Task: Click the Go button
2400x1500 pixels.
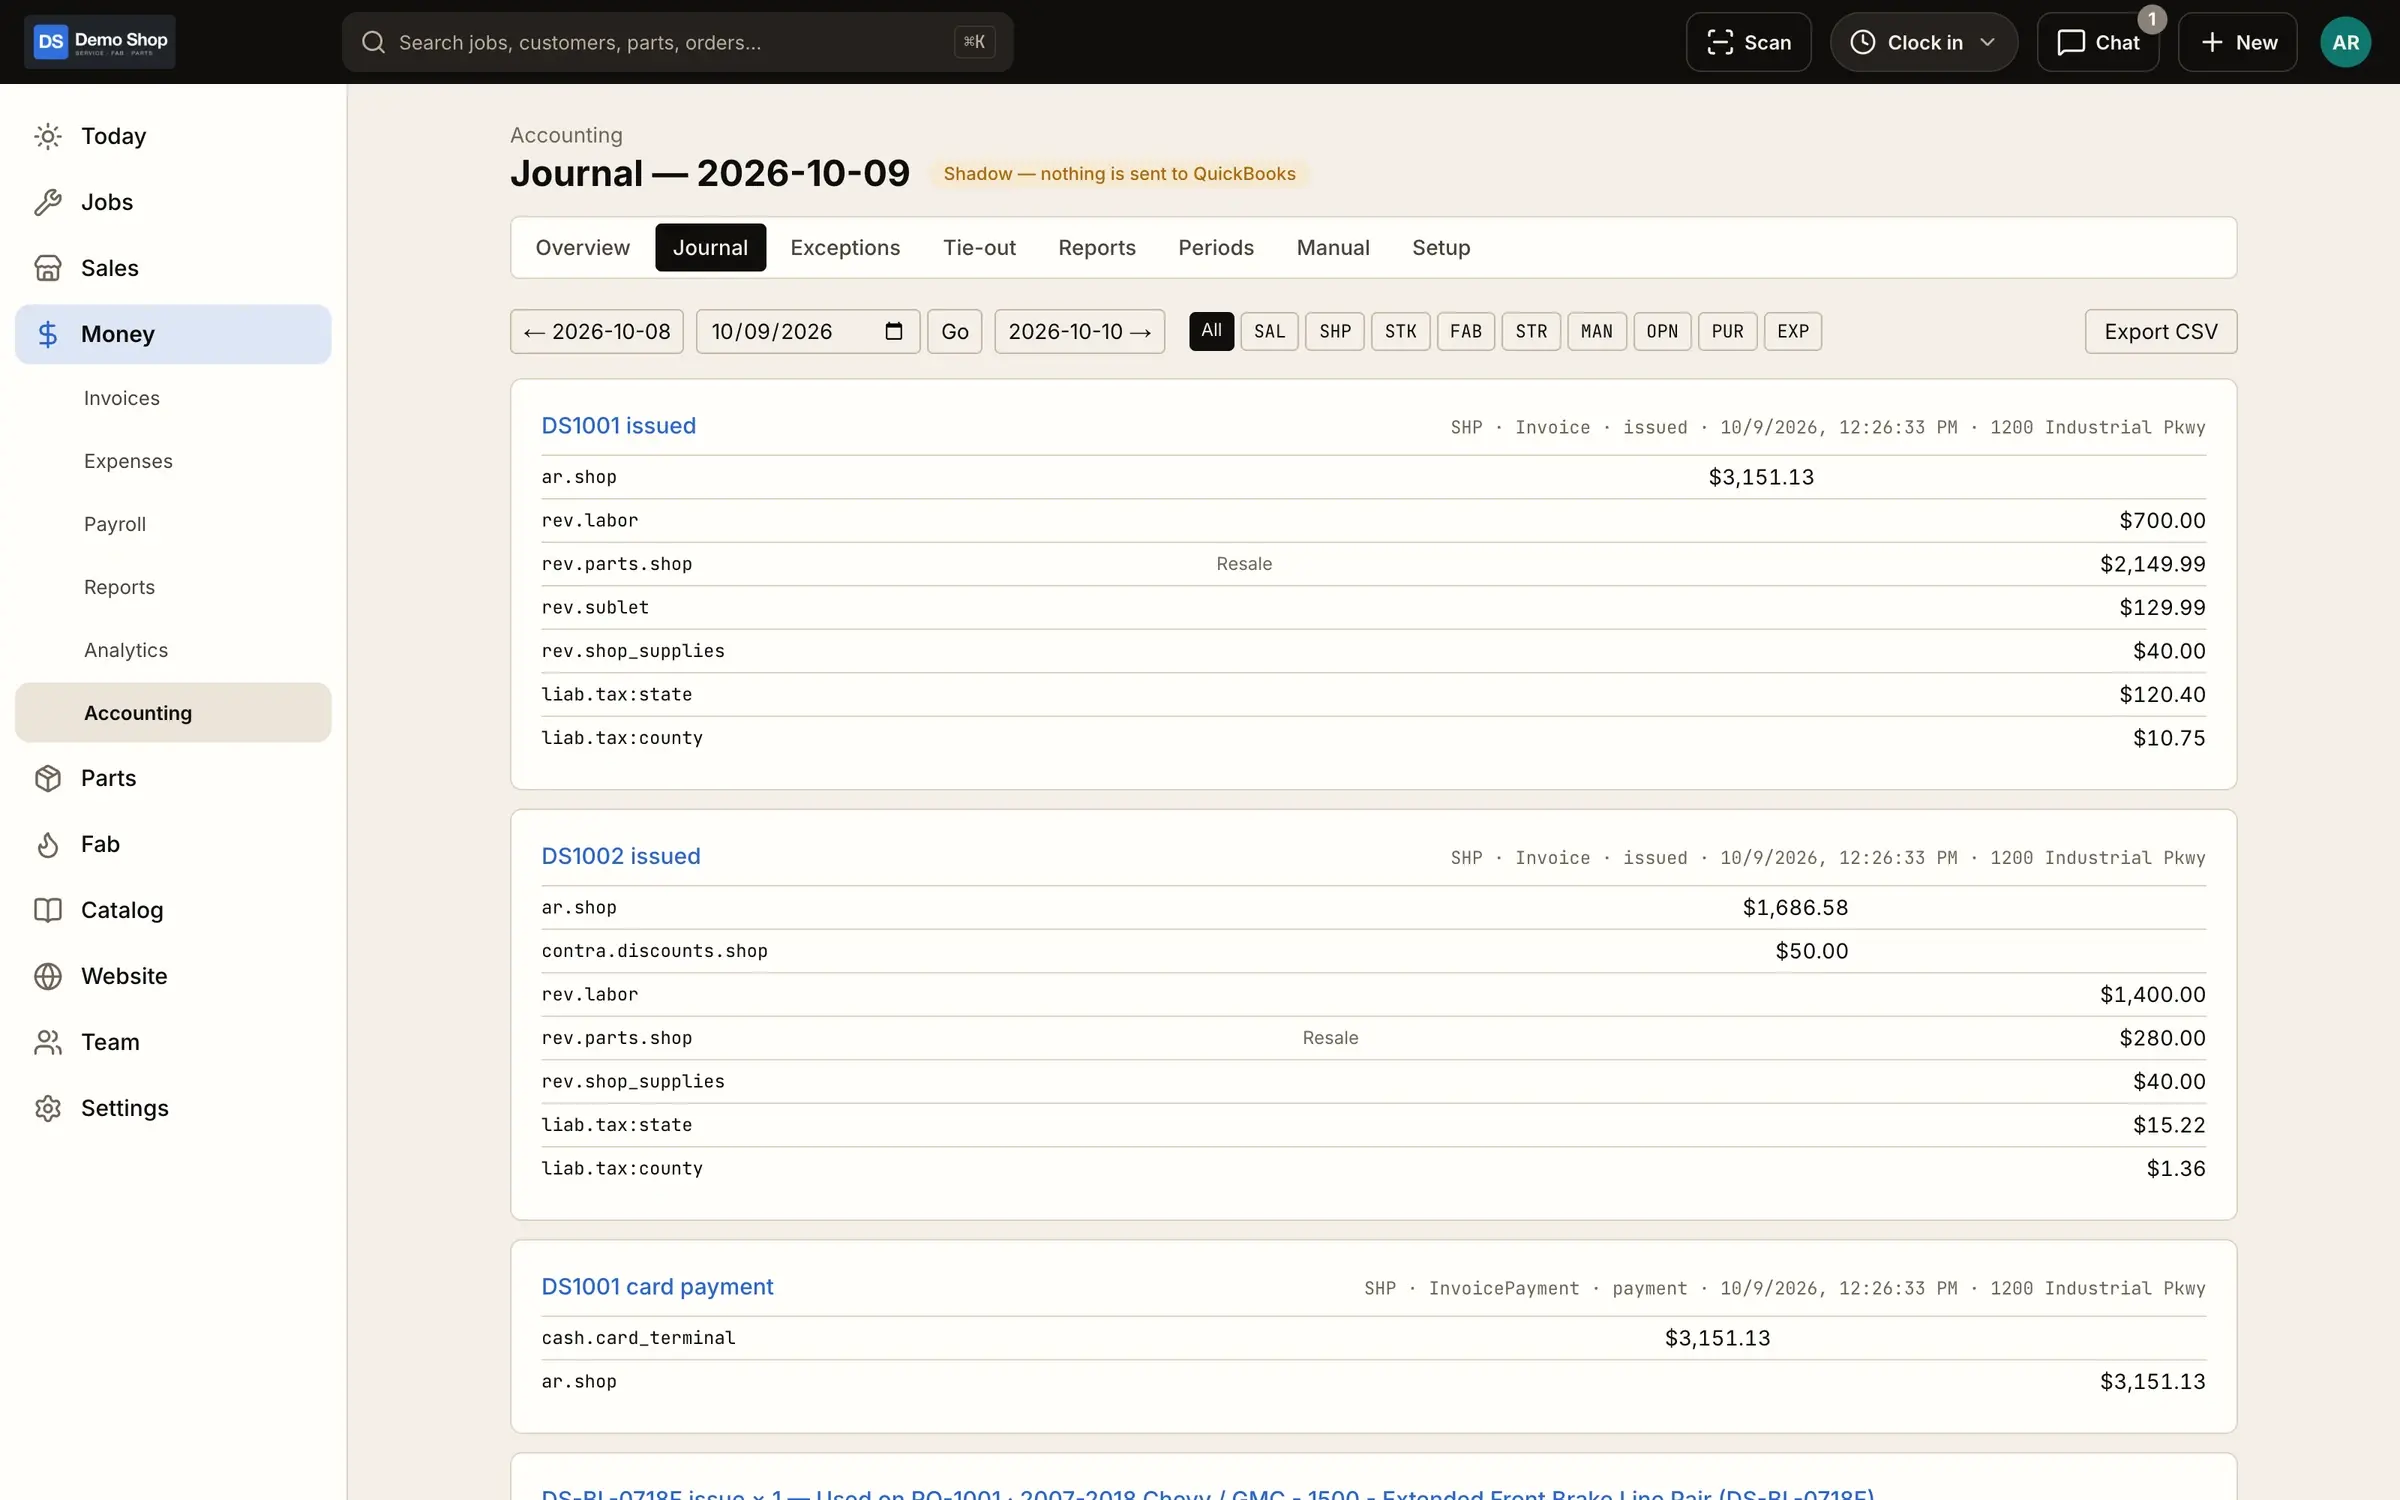Action: coord(954,331)
